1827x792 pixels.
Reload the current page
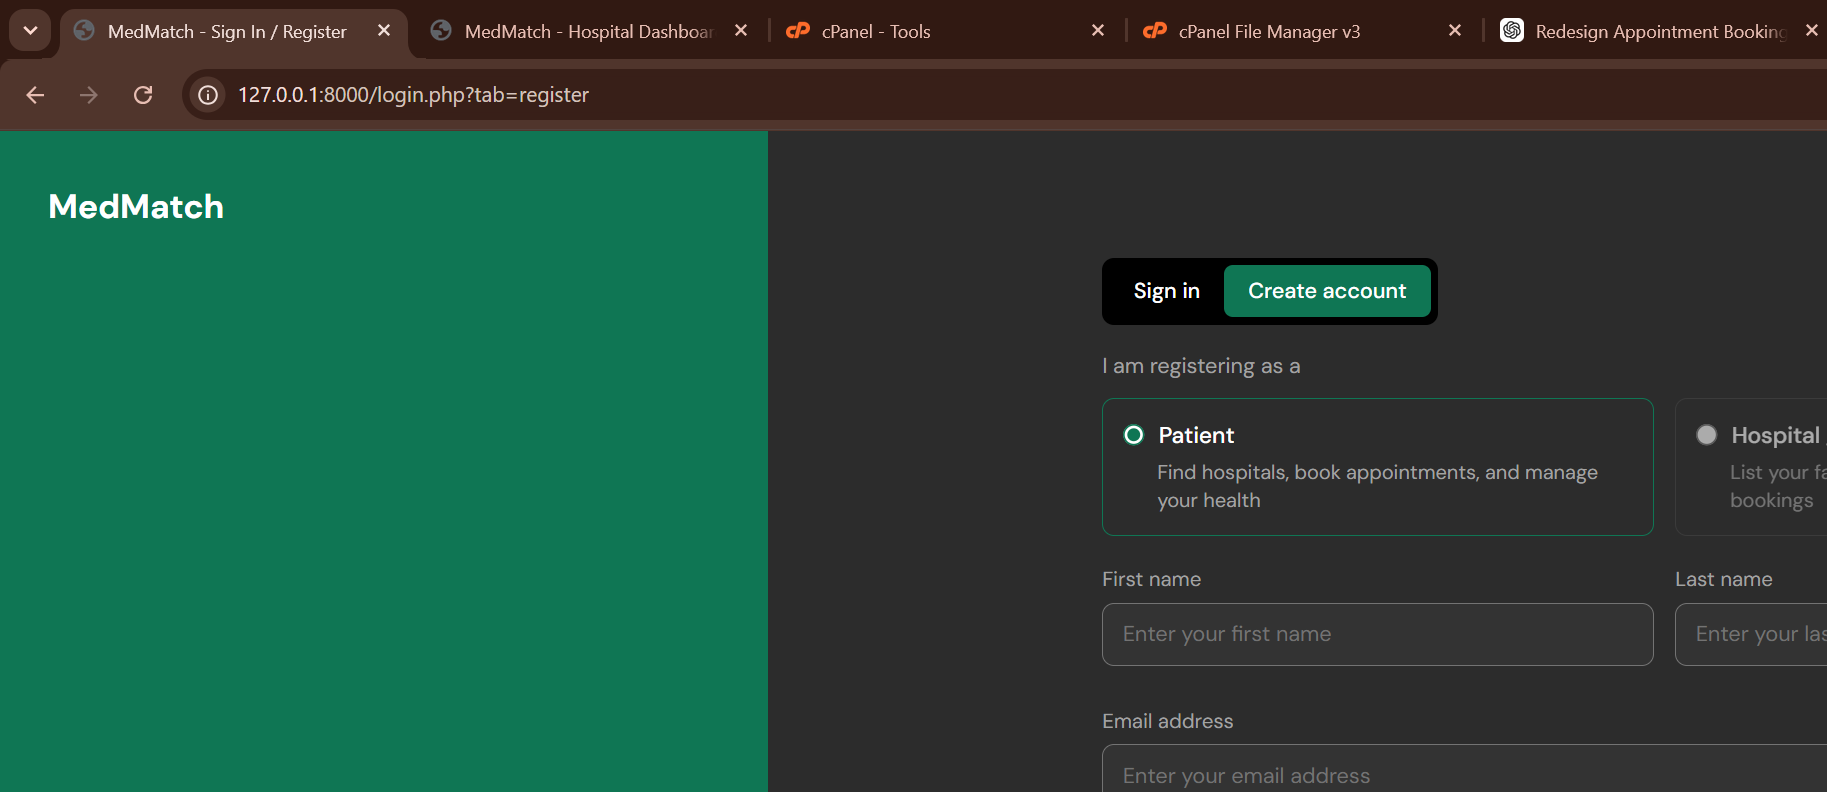pyautogui.click(x=143, y=95)
